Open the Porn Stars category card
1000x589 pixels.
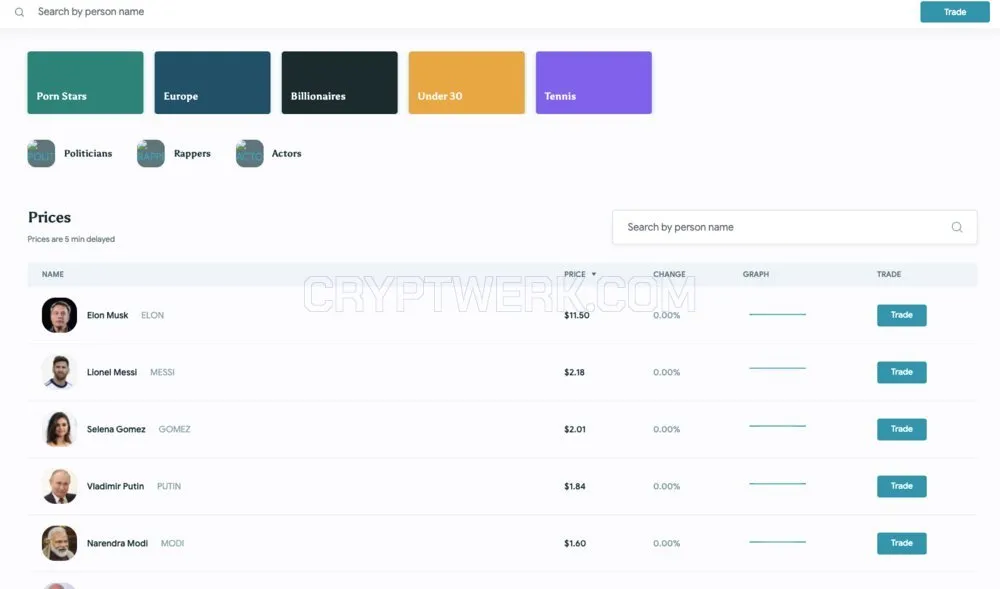(85, 83)
